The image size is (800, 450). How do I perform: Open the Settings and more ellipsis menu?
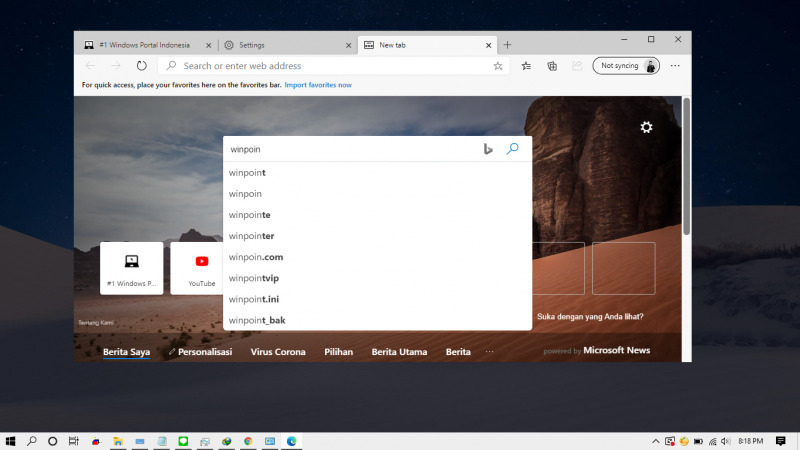(675, 66)
